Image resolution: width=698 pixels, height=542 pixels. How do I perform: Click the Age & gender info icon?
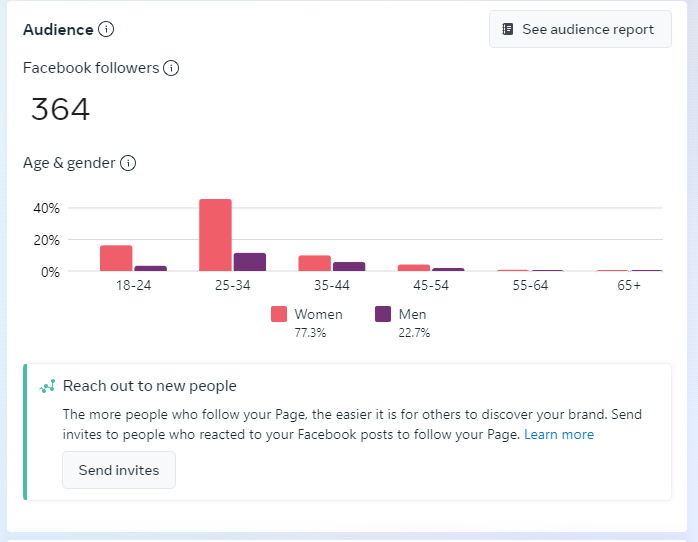[128, 163]
